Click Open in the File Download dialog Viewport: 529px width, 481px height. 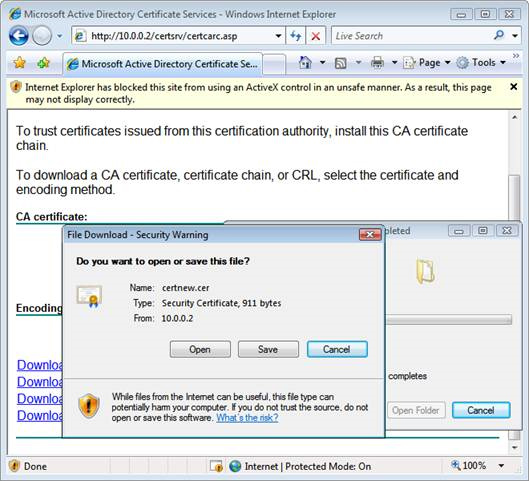pos(200,349)
